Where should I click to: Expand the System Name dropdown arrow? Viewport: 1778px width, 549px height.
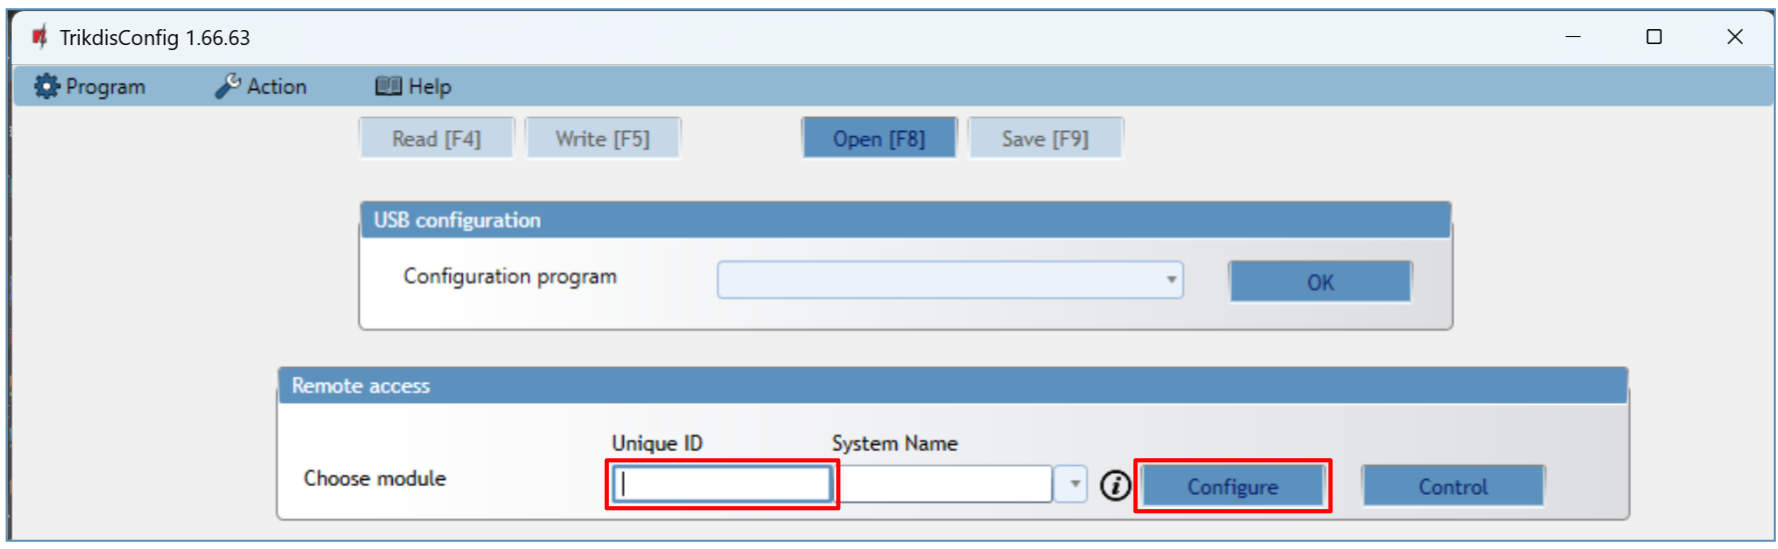(x=1073, y=485)
